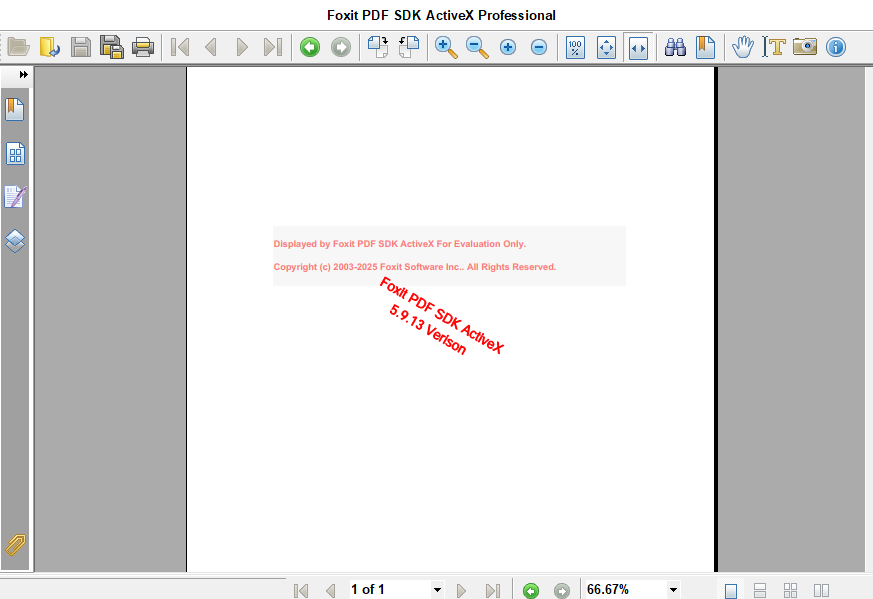
Task: Go to next page in the bottom bar
Action: [461, 590]
